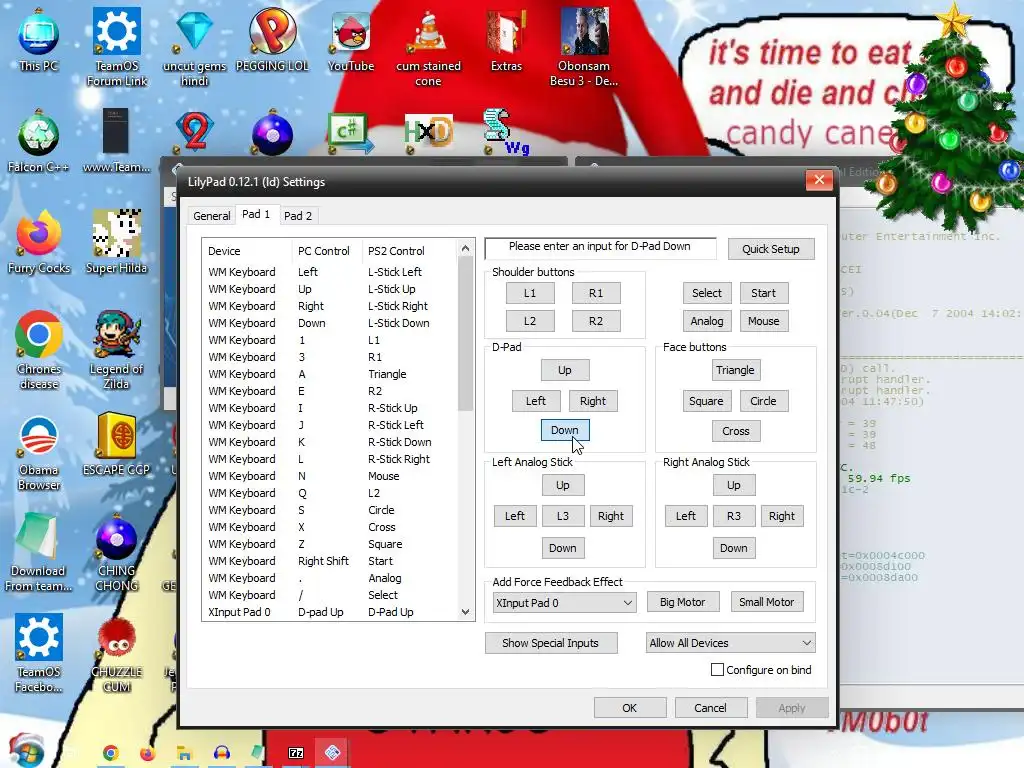
Task: Select the Right Shift Start binding row
Action: coord(330,561)
